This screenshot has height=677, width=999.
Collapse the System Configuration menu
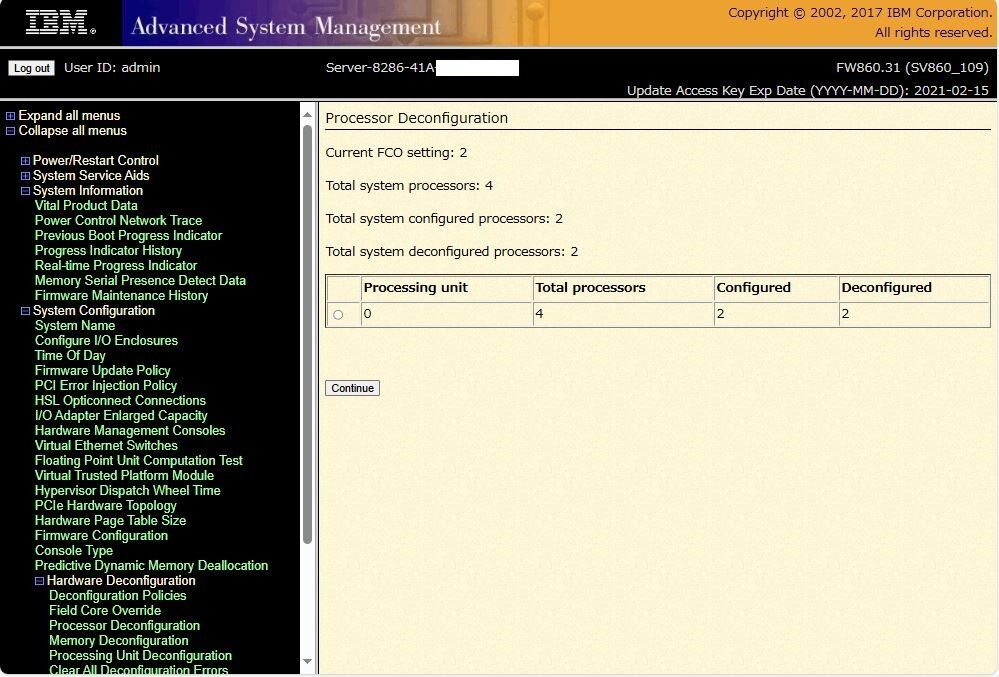[25, 311]
